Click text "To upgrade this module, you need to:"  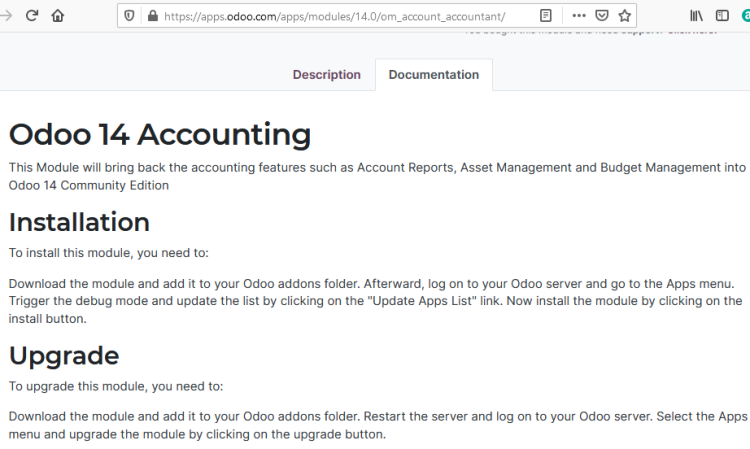coord(116,386)
